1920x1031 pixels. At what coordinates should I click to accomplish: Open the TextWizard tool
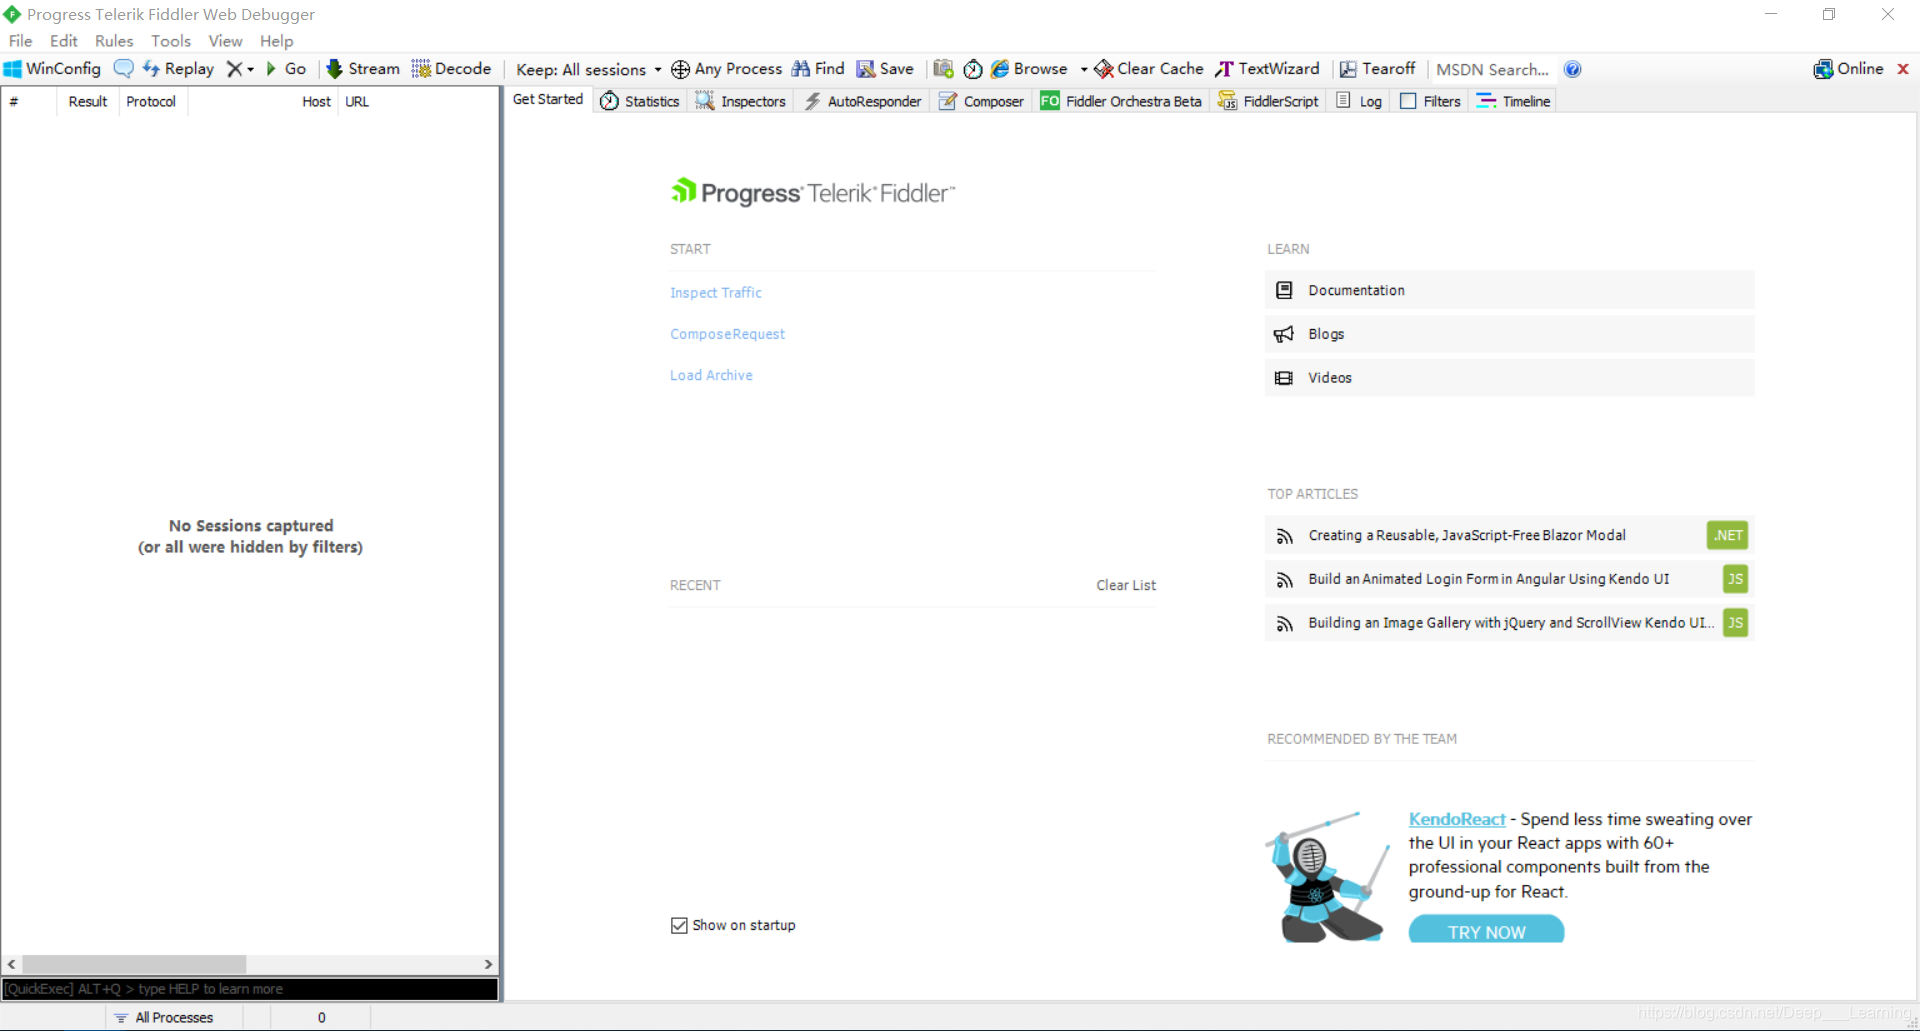[1267, 69]
